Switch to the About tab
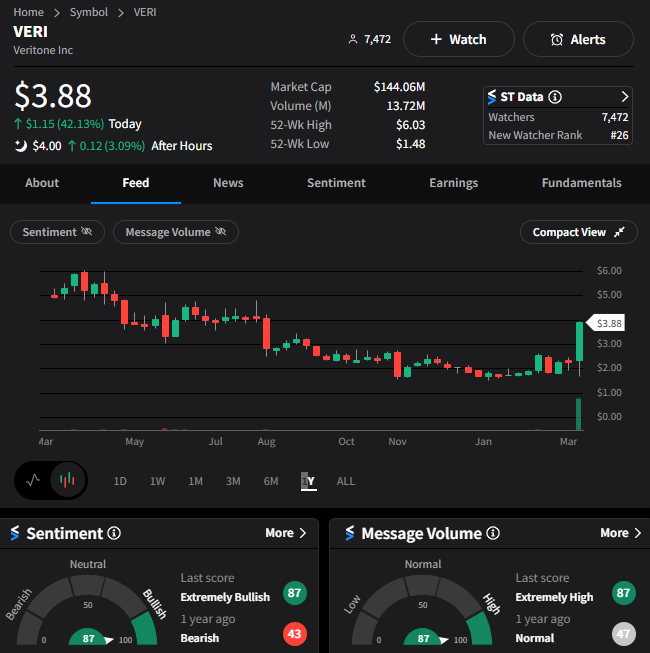Viewport: 650px width, 653px height. point(42,183)
